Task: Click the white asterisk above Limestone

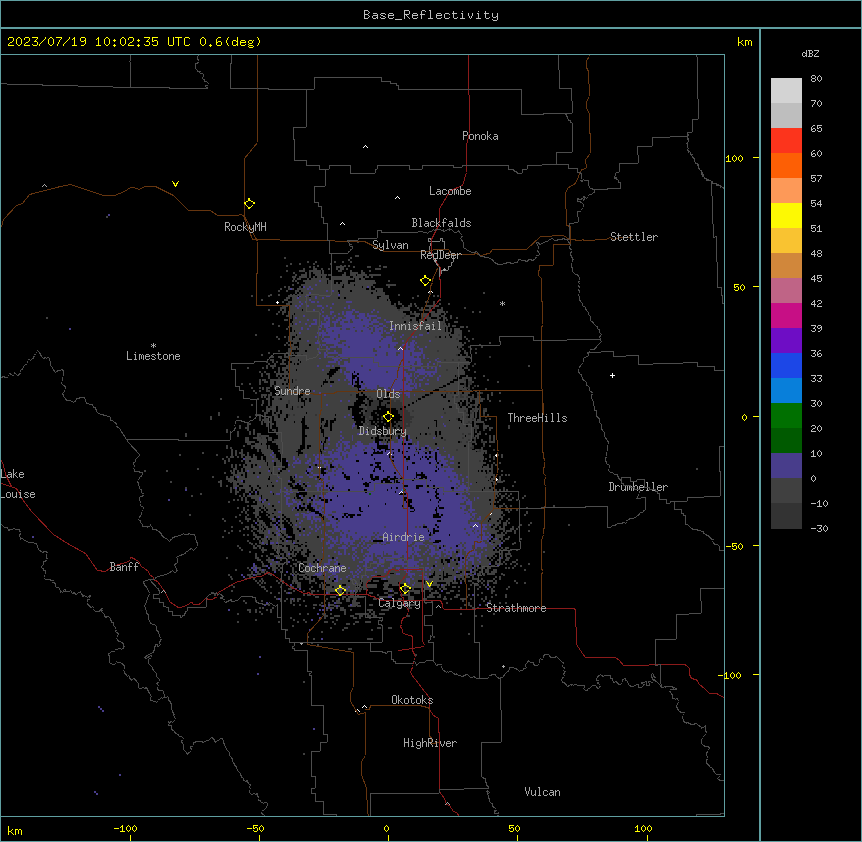Action: (x=153, y=346)
